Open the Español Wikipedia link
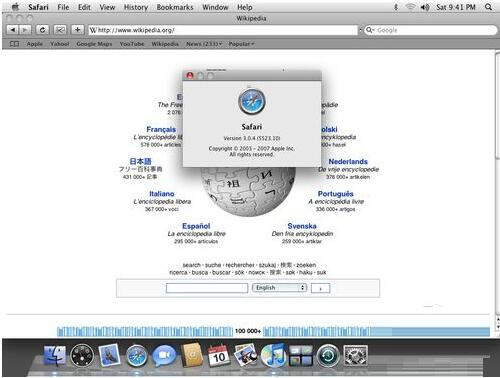This screenshot has height=378, width=500. (196, 226)
